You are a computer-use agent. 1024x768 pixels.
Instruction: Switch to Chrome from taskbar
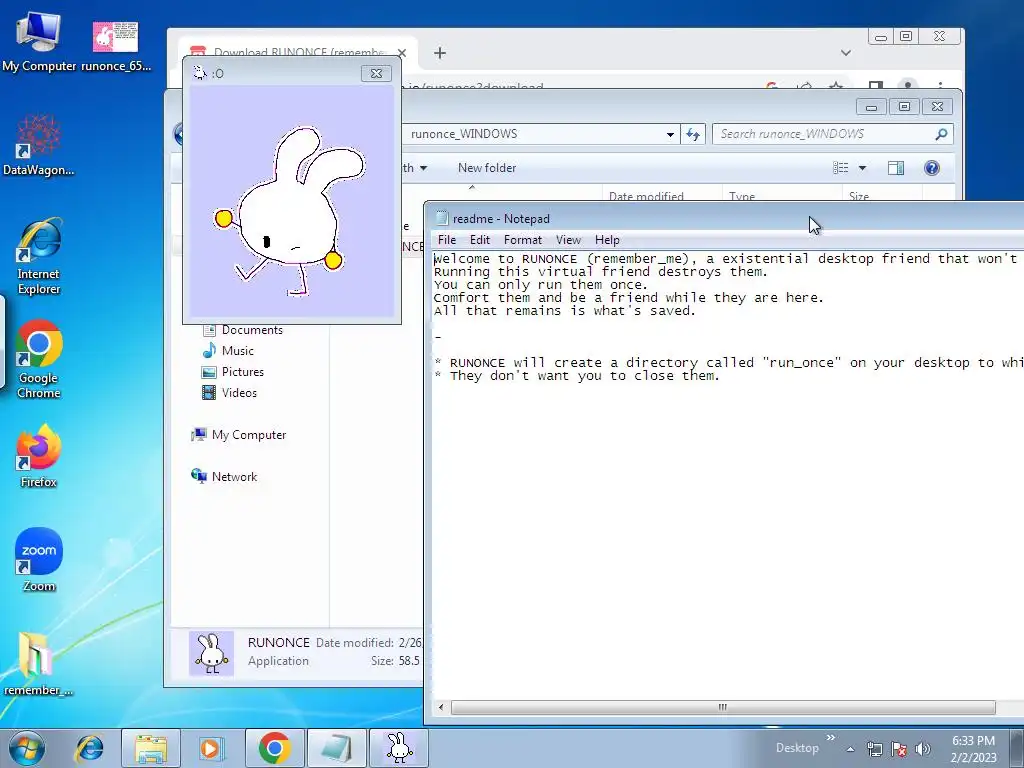[x=274, y=748]
